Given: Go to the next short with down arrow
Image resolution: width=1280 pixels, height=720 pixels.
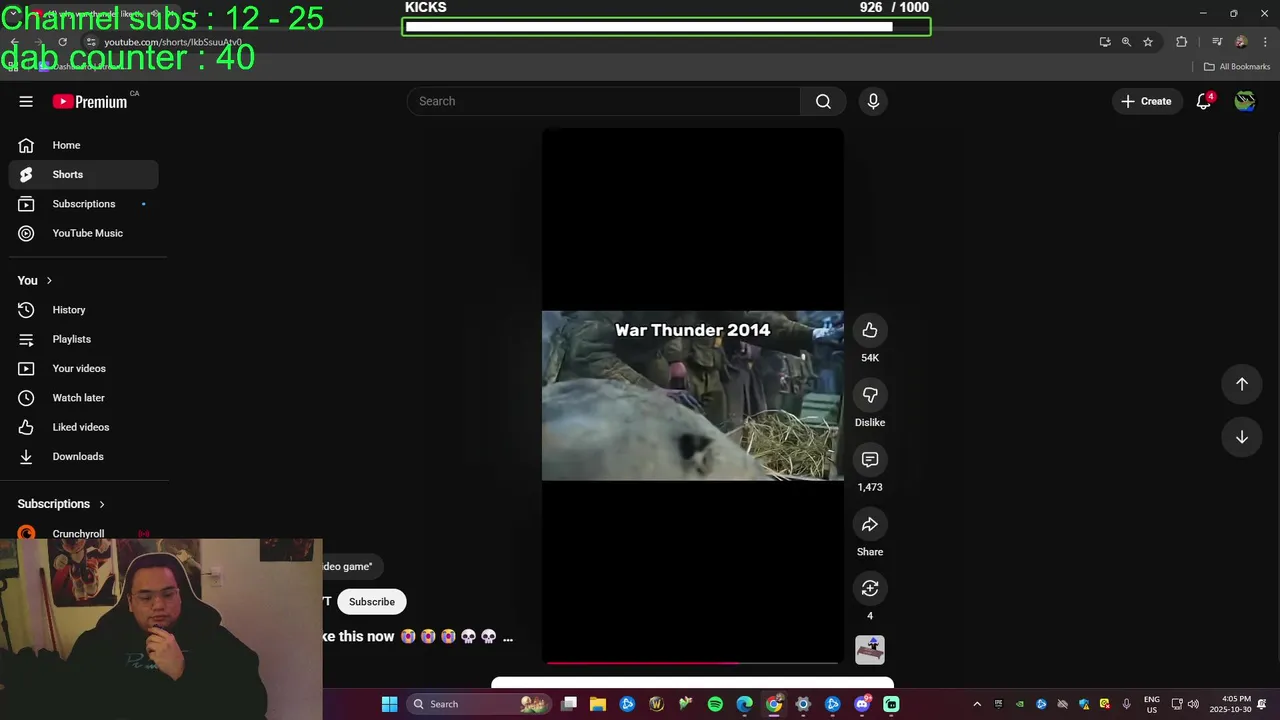Looking at the screenshot, I should coord(1242,437).
